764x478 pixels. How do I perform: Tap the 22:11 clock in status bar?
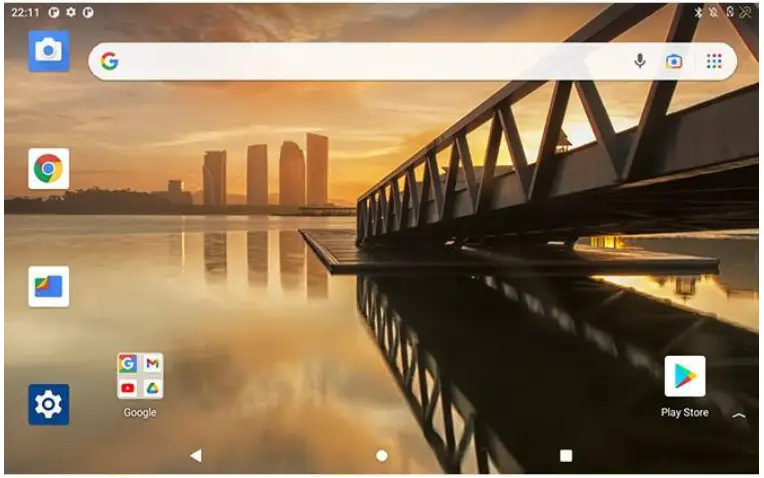coord(25,13)
